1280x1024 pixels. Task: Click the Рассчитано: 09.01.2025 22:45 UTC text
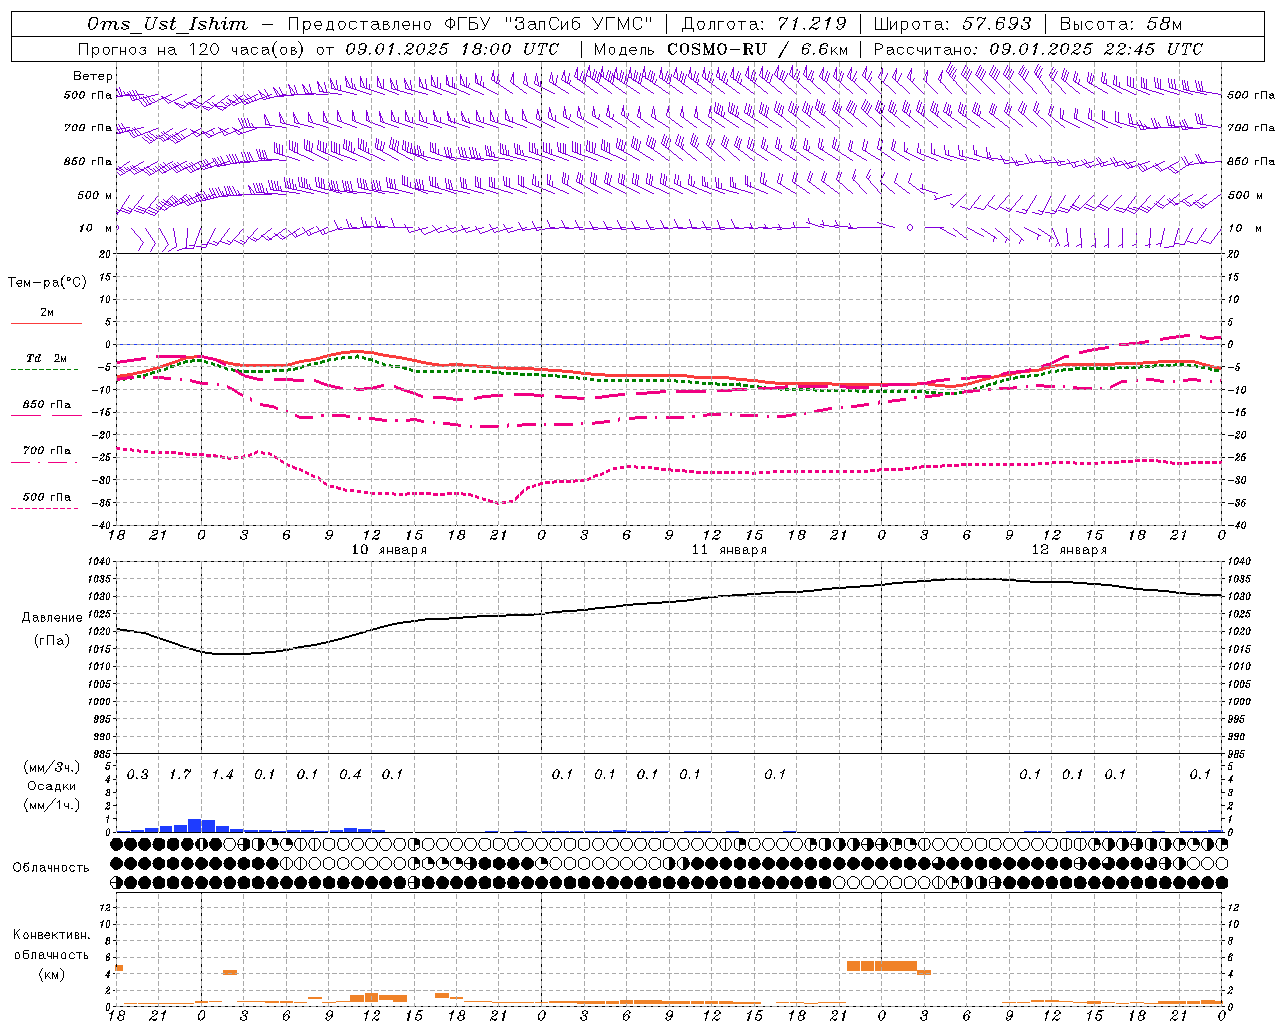(1038, 49)
